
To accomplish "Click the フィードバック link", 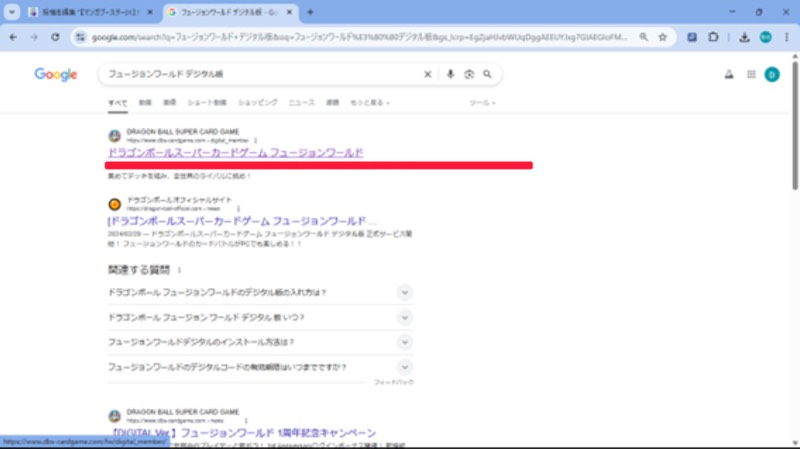I will [393, 382].
